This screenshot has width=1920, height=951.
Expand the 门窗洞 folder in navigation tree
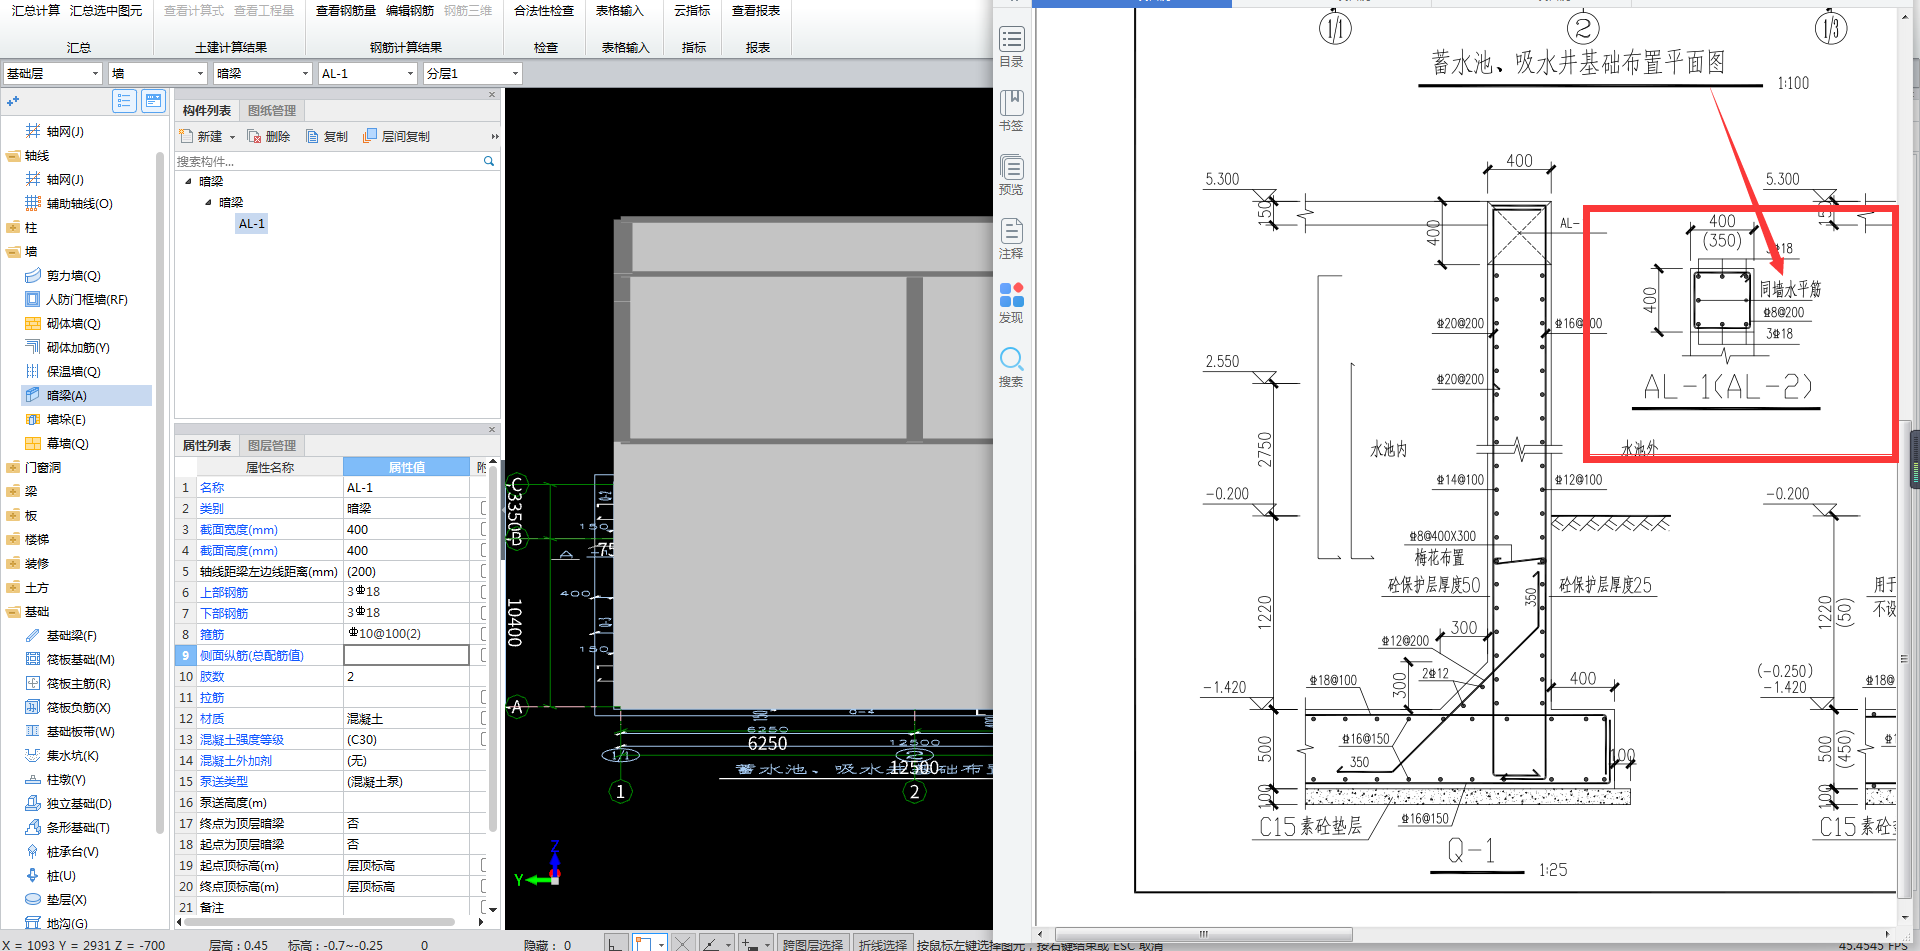coord(13,467)
